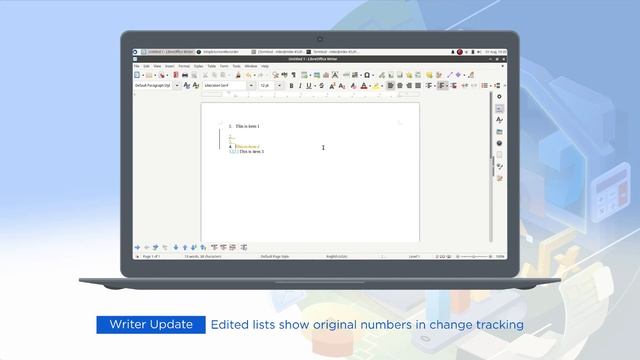
Task: Click Default Page Style in the status bar
Action: pos(275,256)
